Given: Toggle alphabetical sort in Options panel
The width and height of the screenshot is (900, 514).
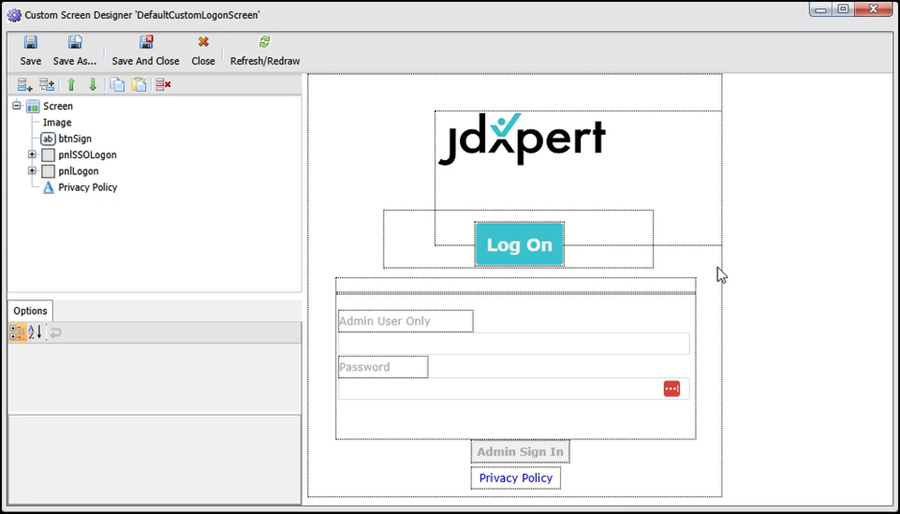Looking at the screenshot, I should [x=35, y=332].
